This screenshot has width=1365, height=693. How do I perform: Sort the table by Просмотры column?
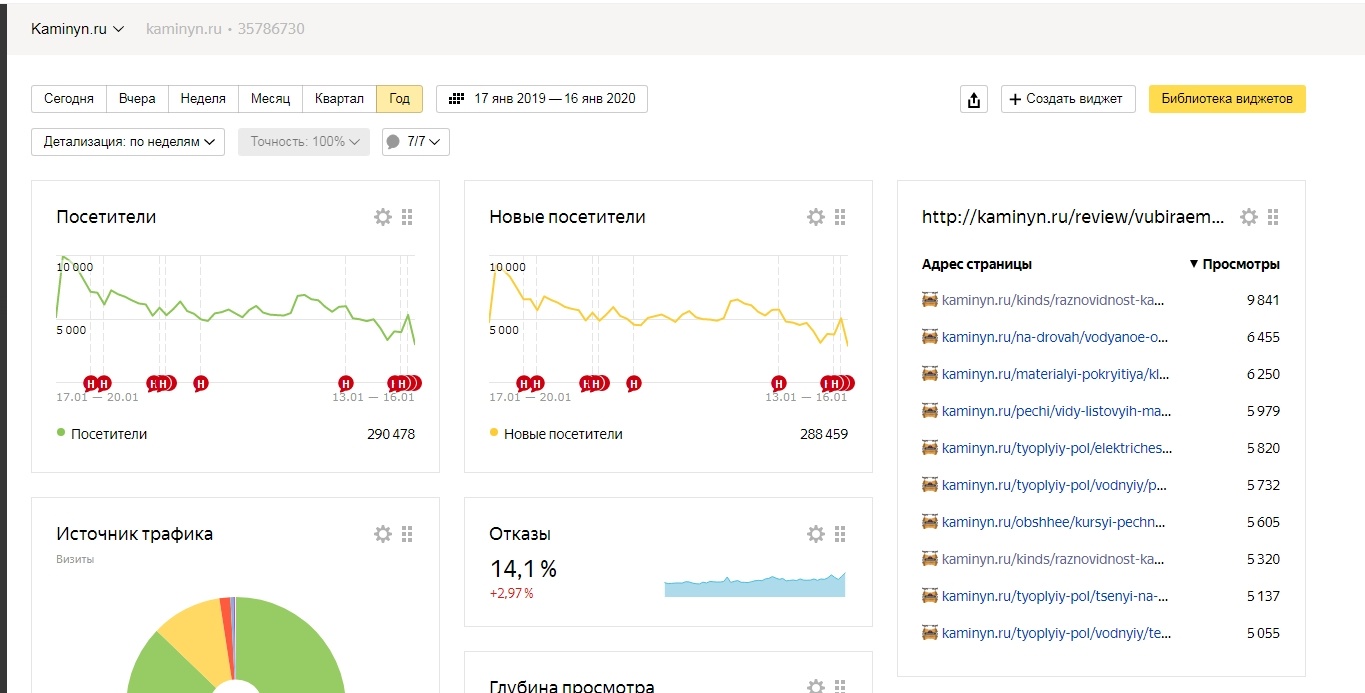(x=1234, y=265)
